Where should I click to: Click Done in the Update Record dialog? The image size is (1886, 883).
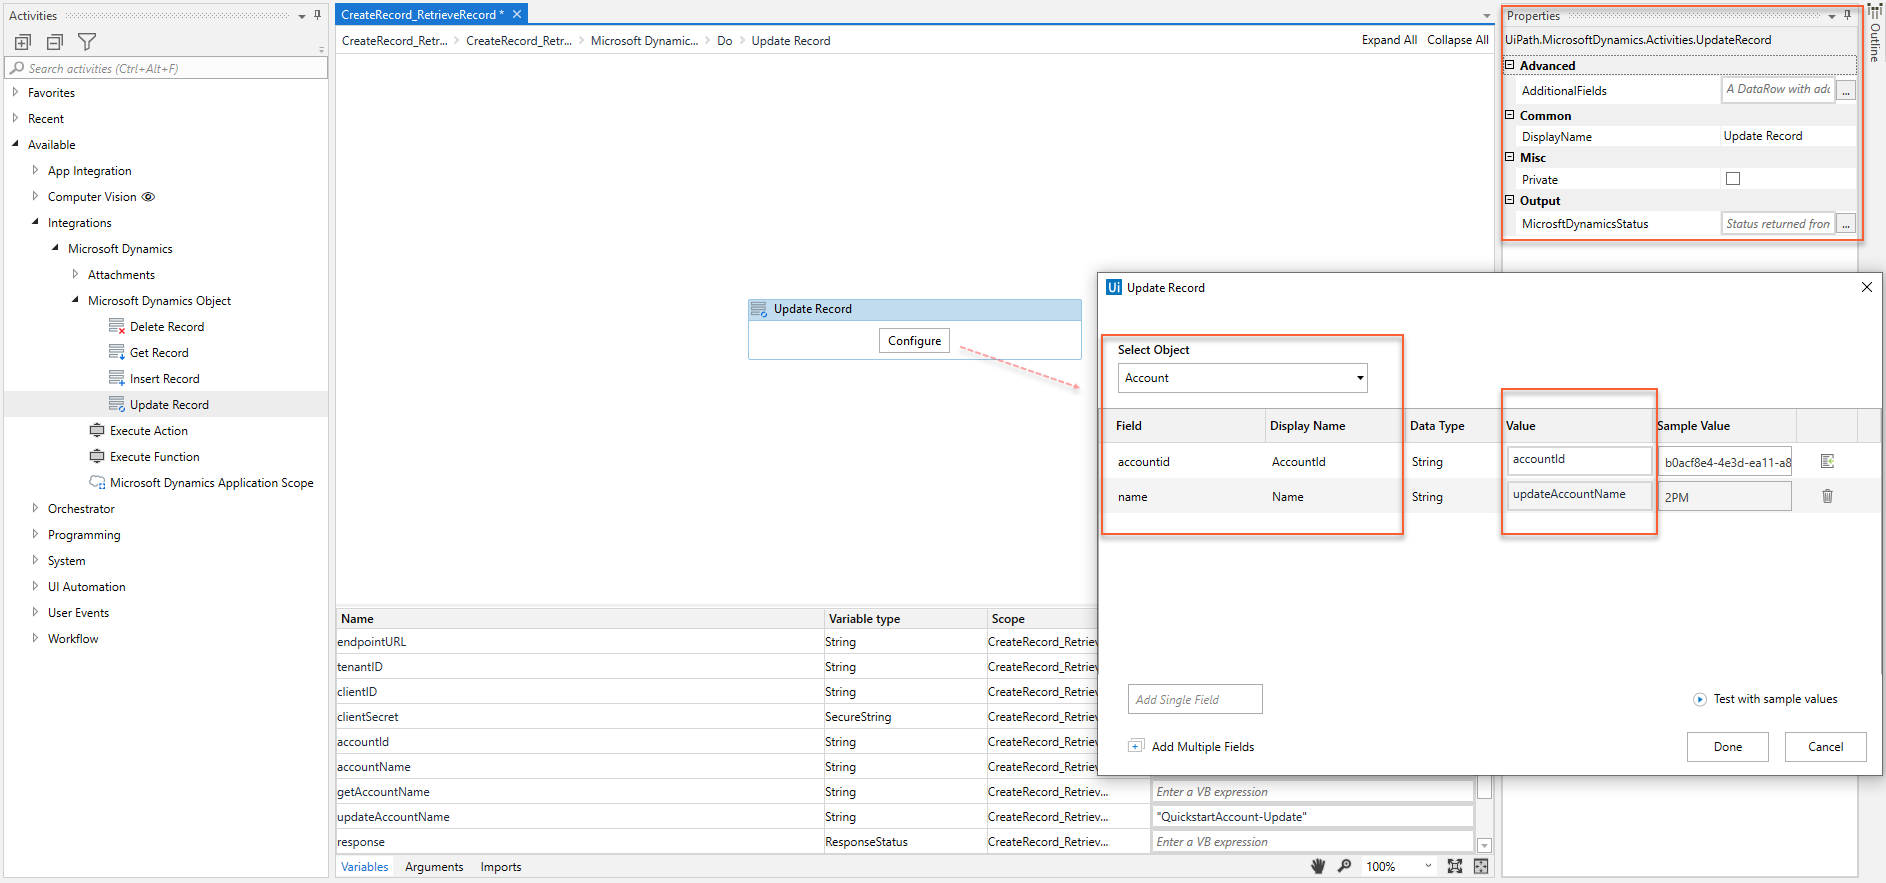click(1728, 747)
